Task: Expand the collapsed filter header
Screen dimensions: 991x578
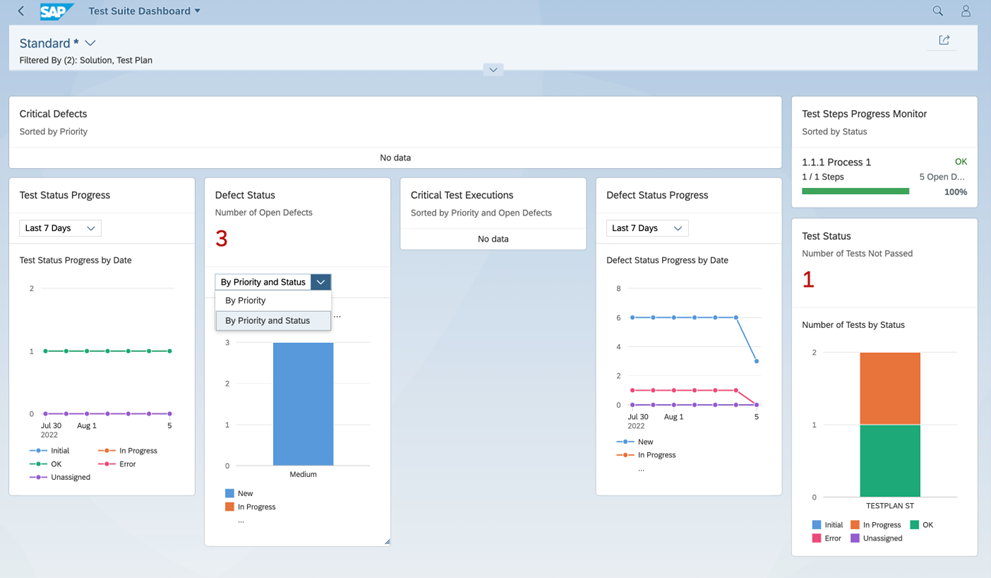Action: (x=493, y=69)
